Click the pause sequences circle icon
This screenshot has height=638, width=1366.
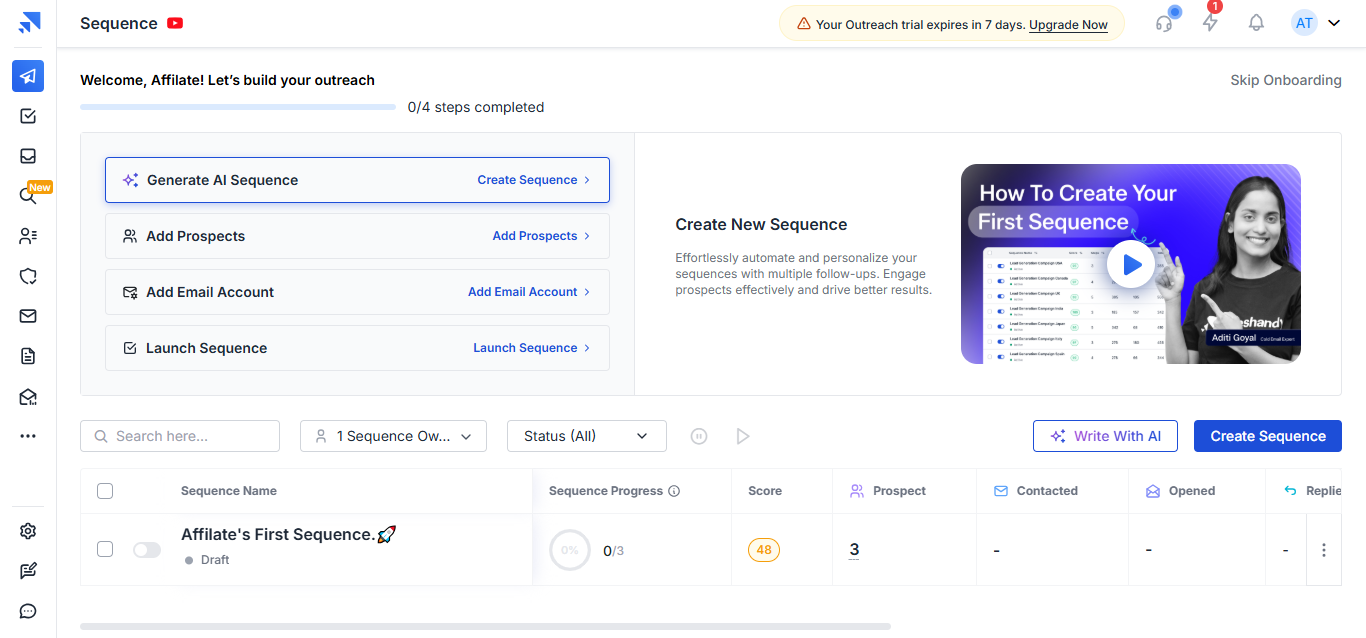pos(699,436)
